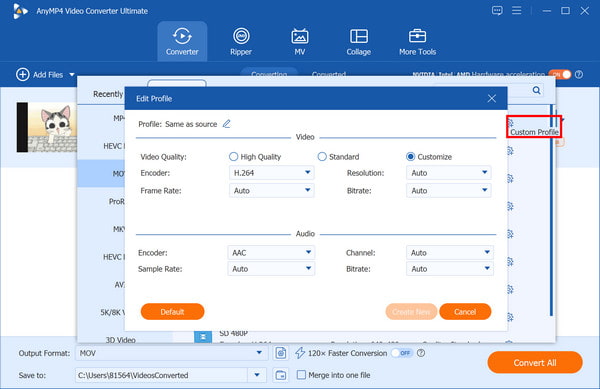Click the fifth profile gear icon
600x389 pixels.
coord(510,234)
